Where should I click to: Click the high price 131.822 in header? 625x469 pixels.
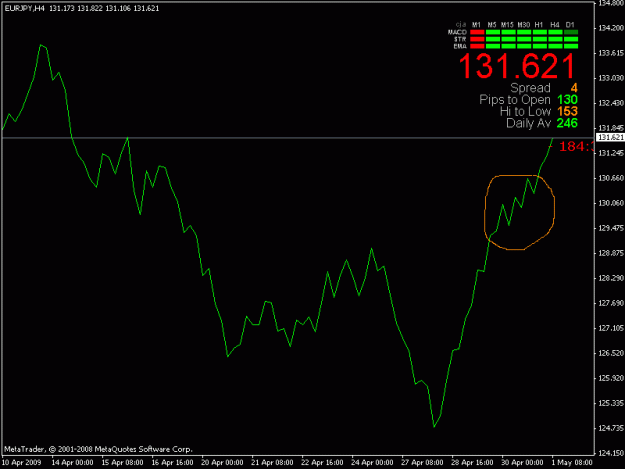(90, 8)
